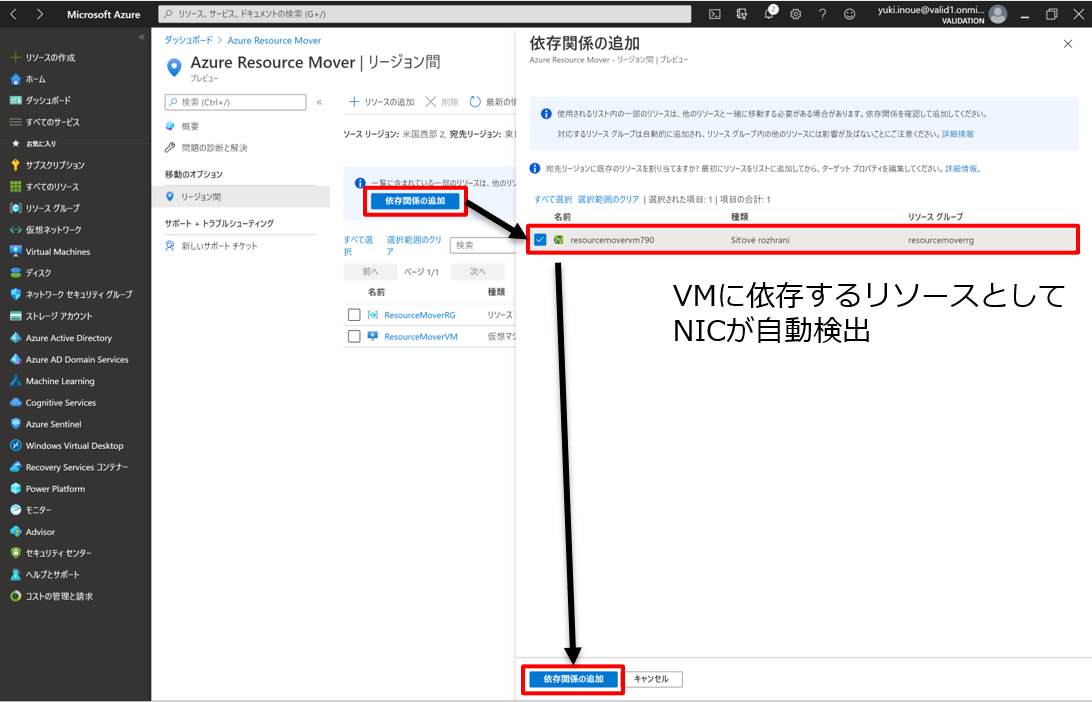Open Recovery Services コンテナー in sidebar

(69, 467)
